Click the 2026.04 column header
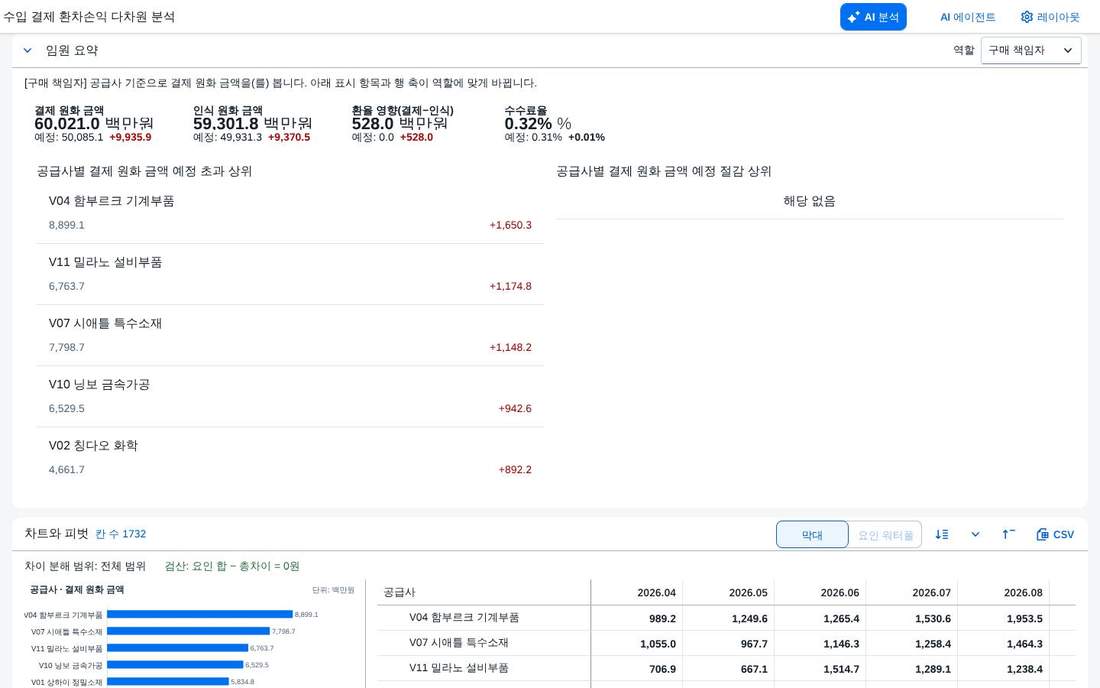The width and height of the screenshot is (1100, 688). [x=657, y=593]
